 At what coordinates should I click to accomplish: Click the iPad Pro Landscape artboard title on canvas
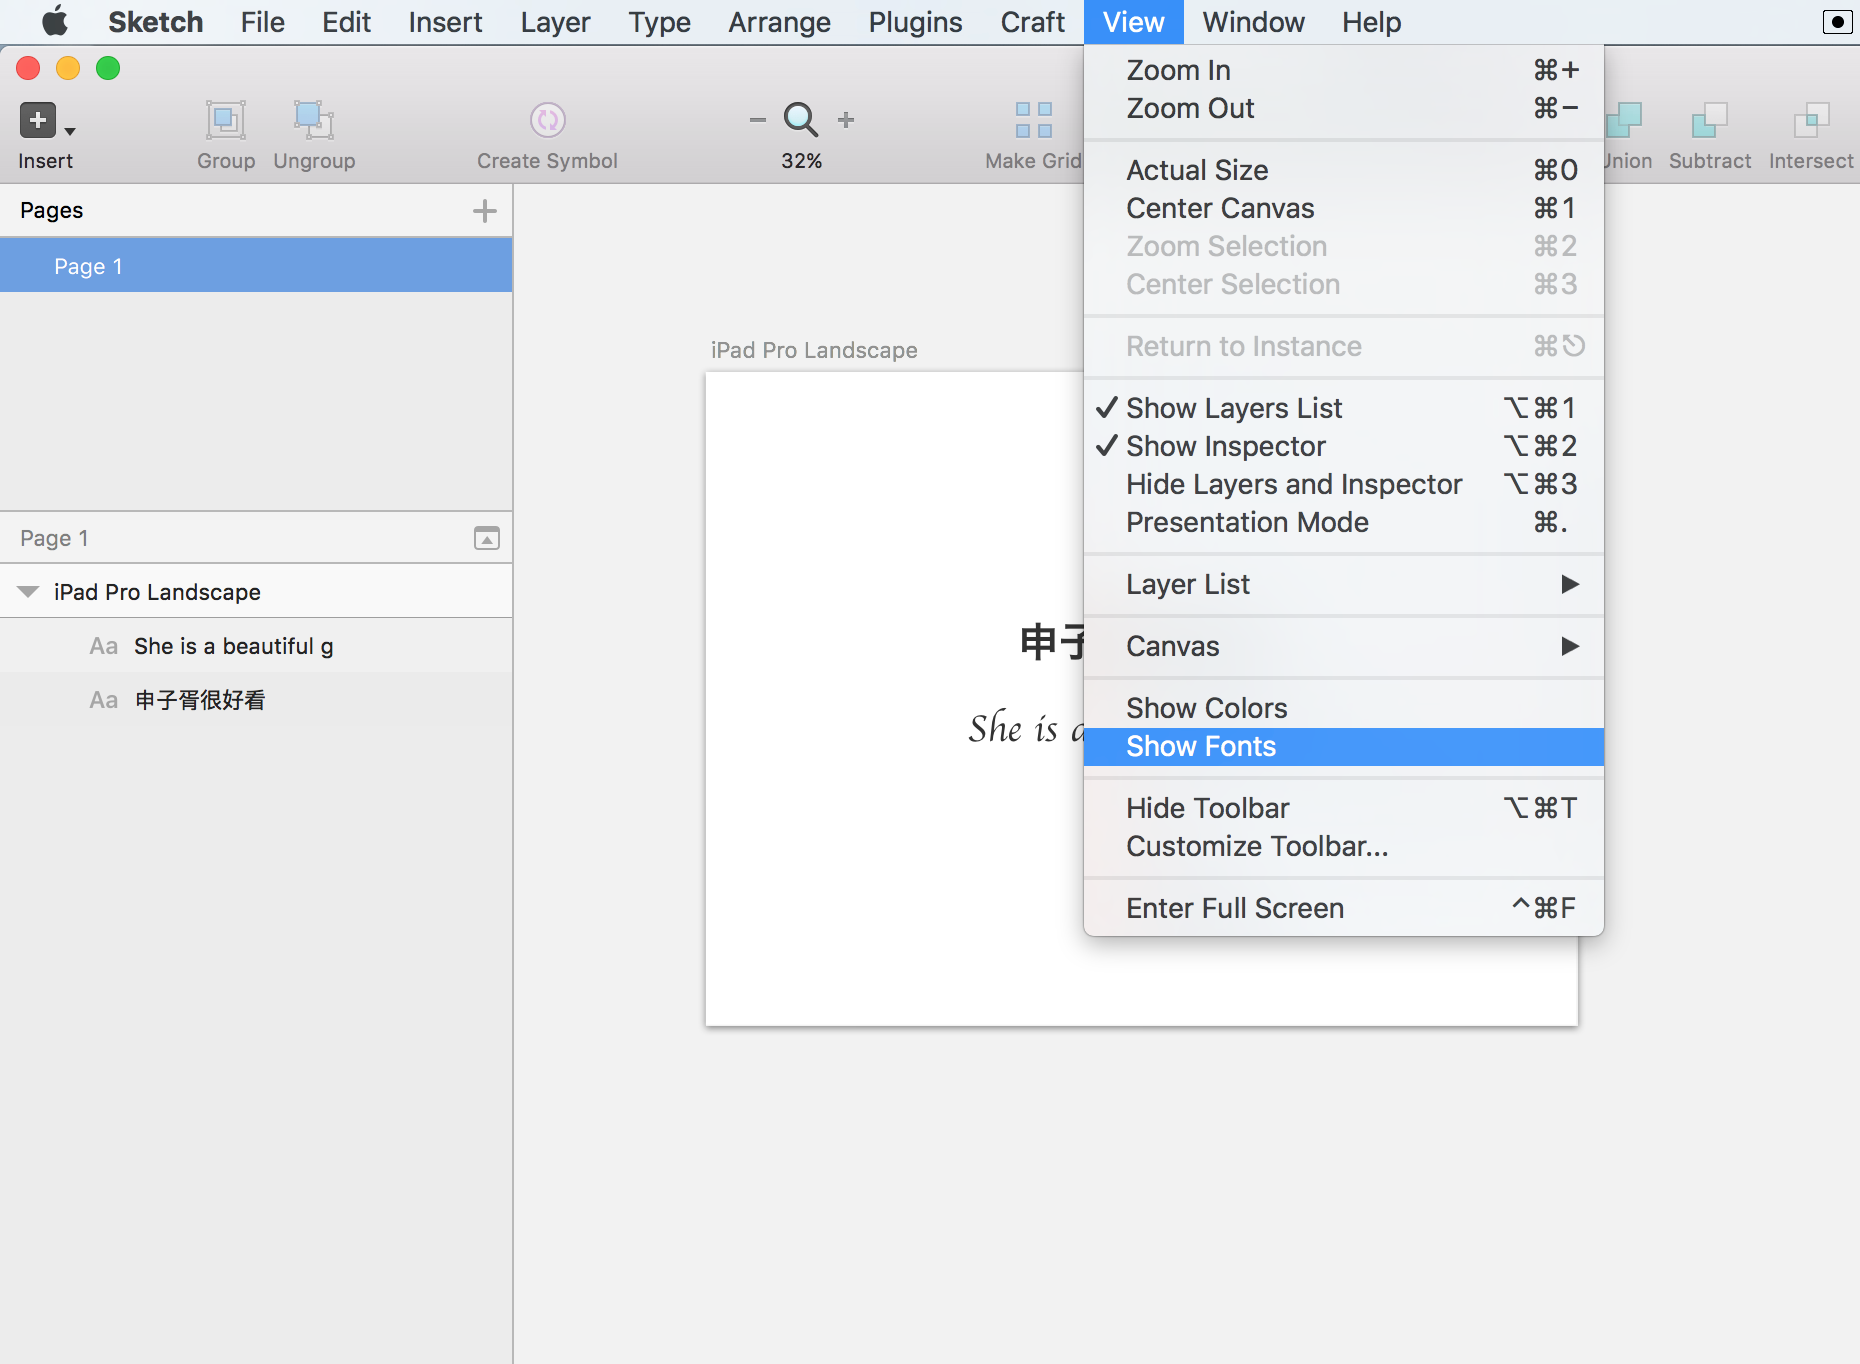(x=814, y=350)
